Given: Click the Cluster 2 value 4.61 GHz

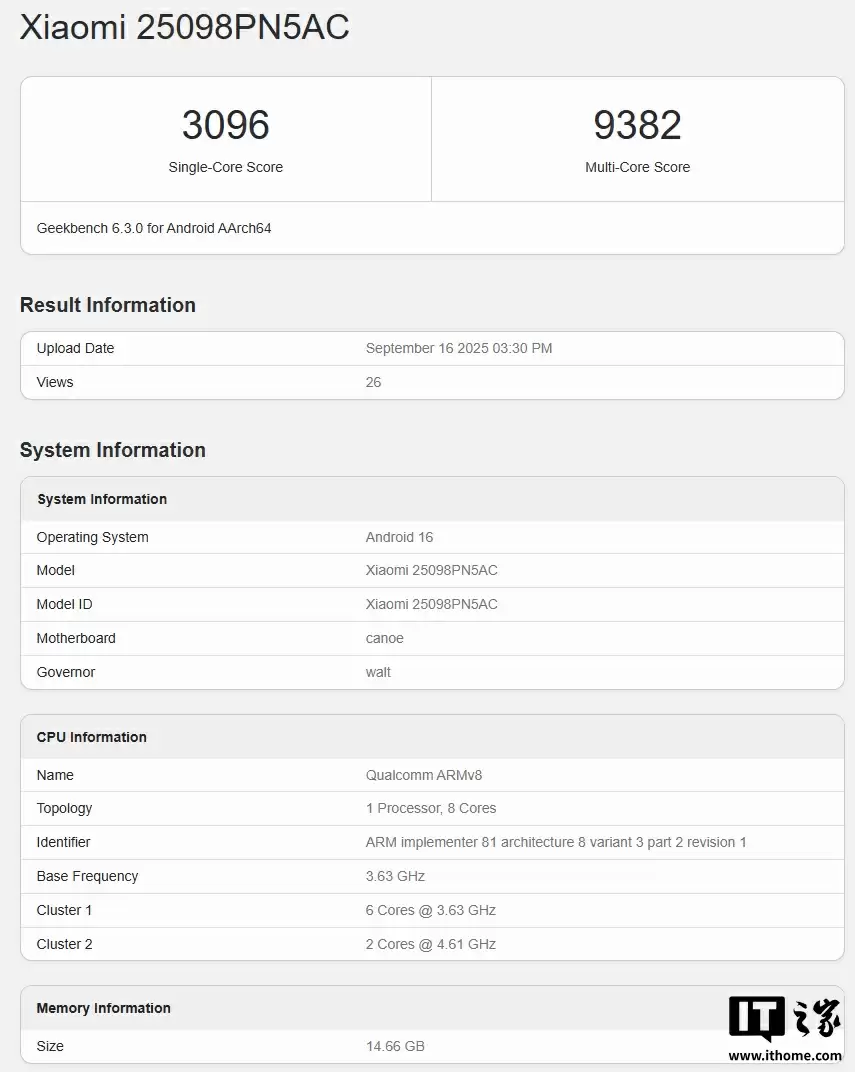Looking at the screenshot, I should (430, 944).
